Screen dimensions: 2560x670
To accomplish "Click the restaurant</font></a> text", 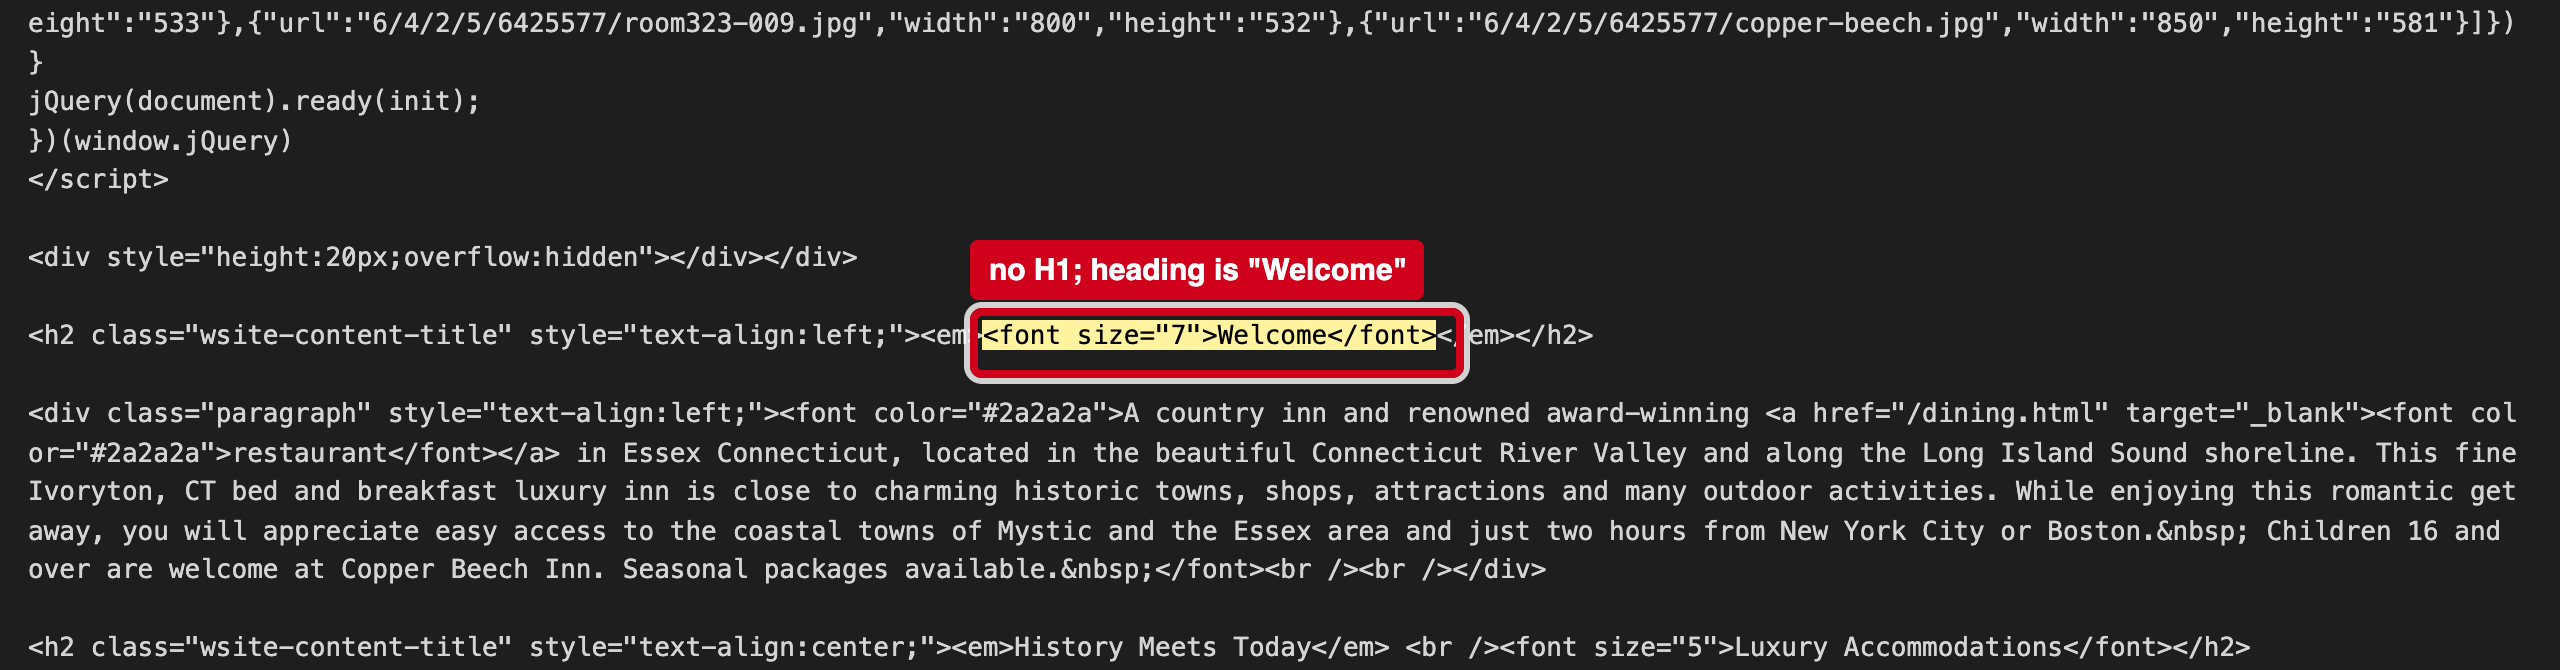I will pyautogui.click(x=396, y=453).
